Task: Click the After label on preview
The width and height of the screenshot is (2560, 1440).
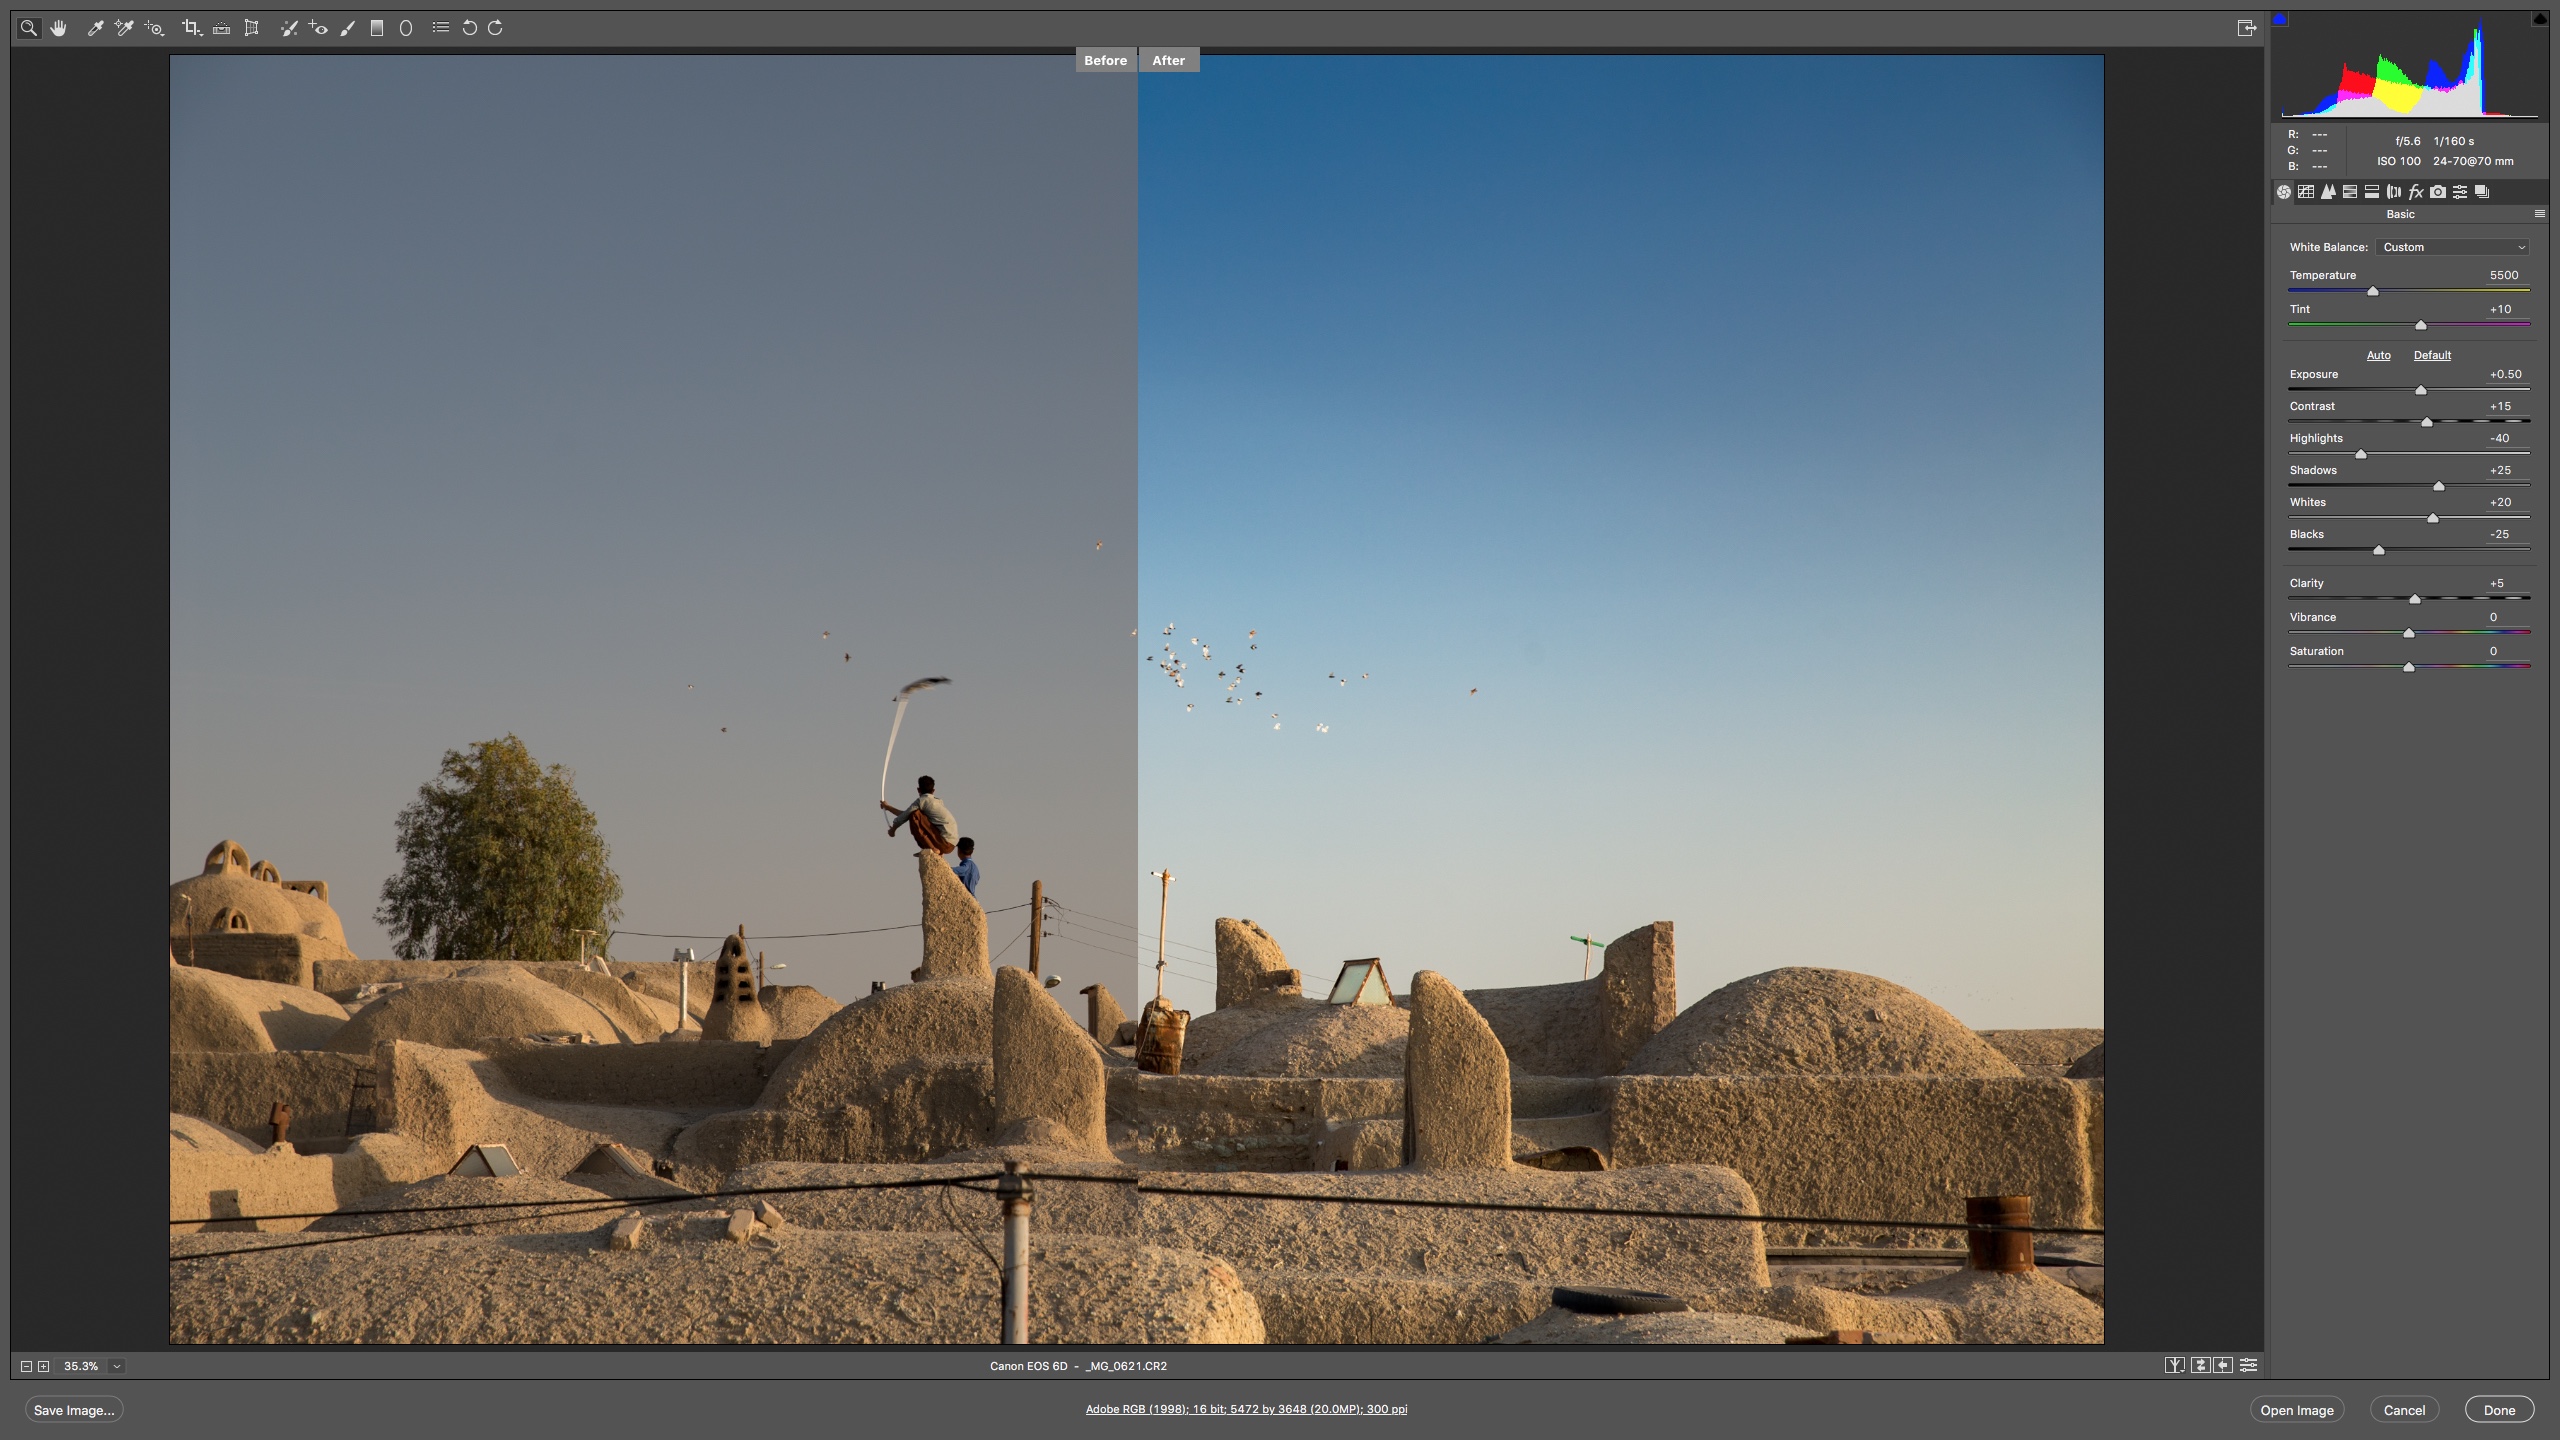Action: pyautogui.click(x=1168, y=60)
